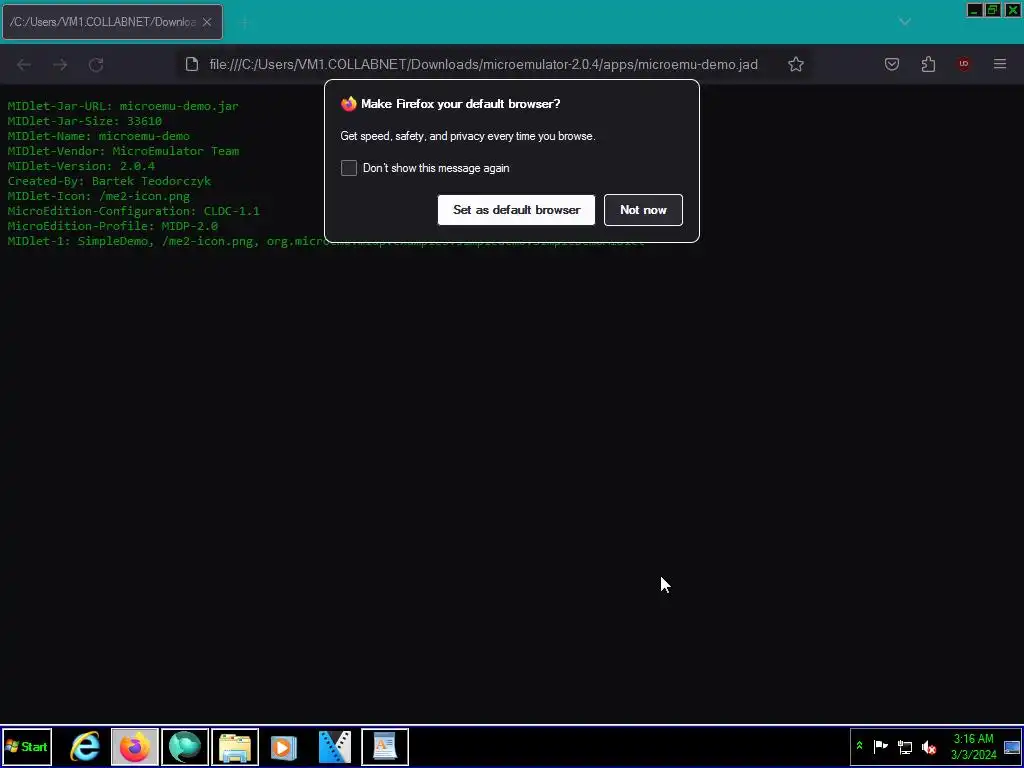Launch Internet Explorer from taskbar
This screenshot has width=1024, height=768.
tap(86, 746)
